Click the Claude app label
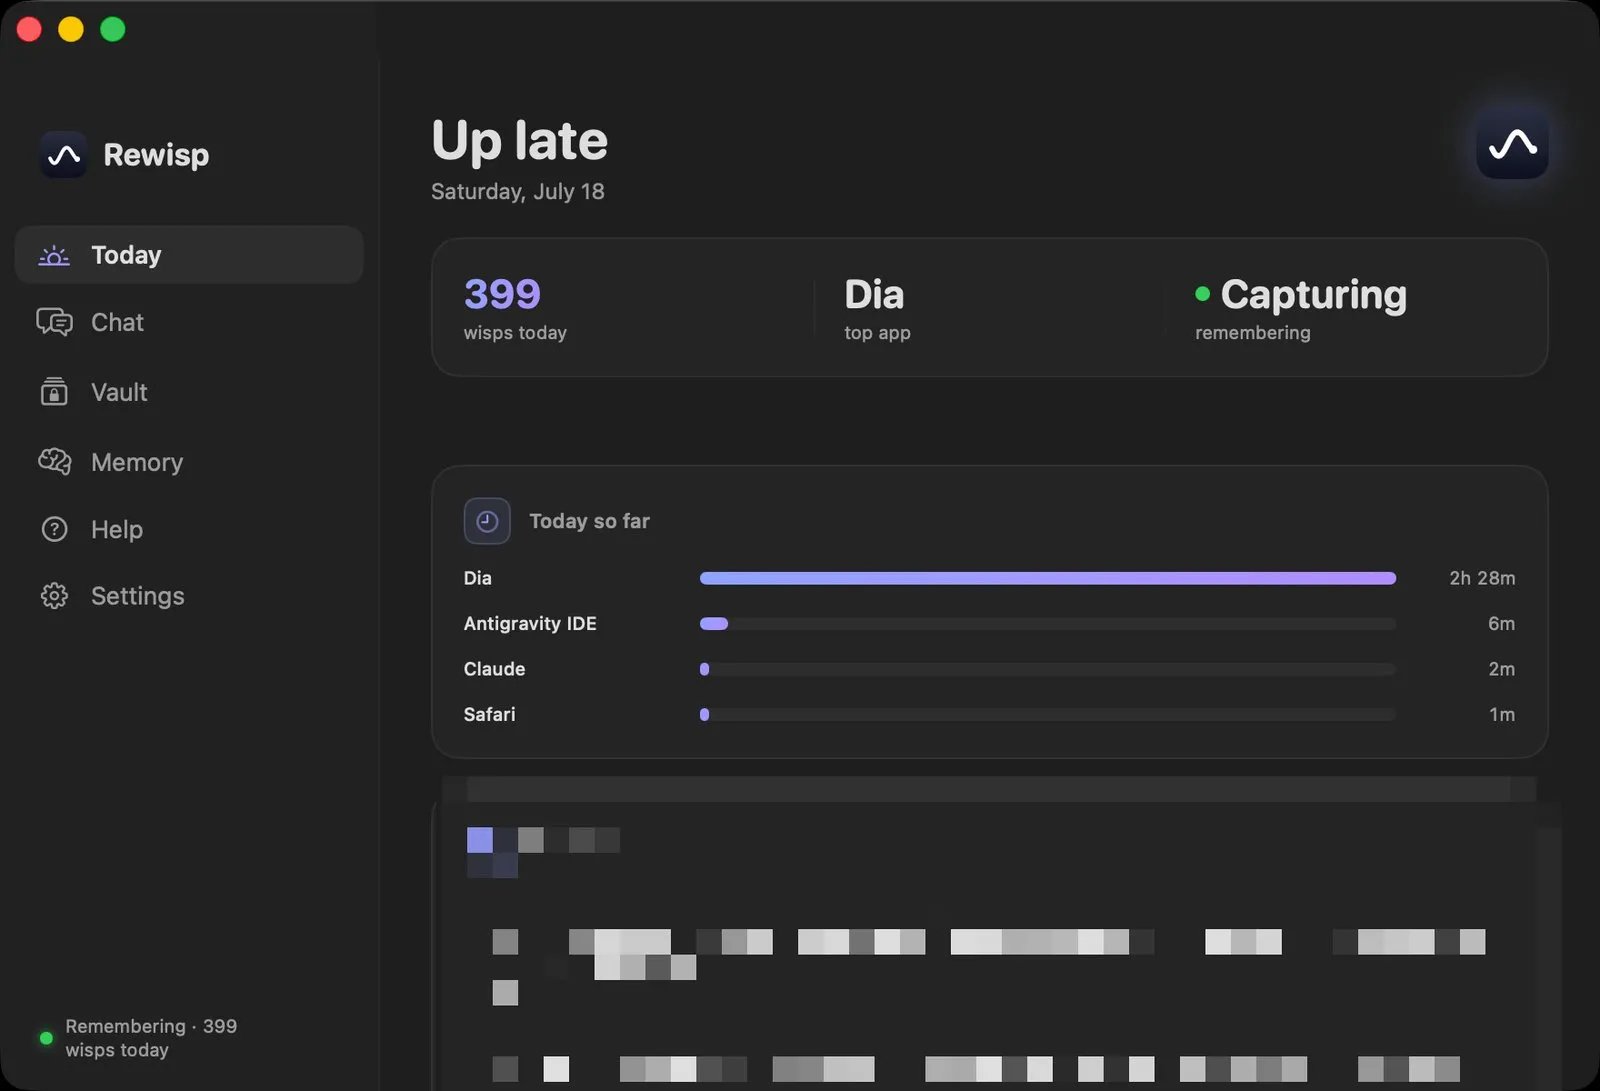The image size is (1600, 1091). 494,669
